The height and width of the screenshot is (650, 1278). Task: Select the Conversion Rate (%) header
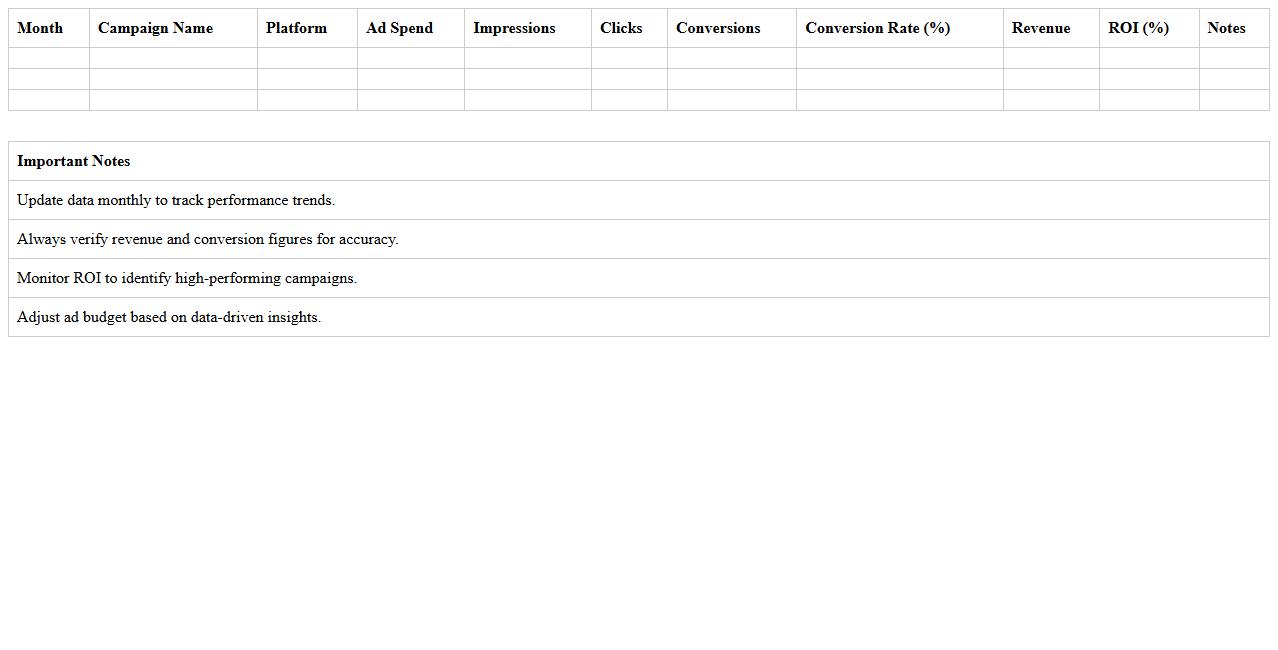point(877,28)
